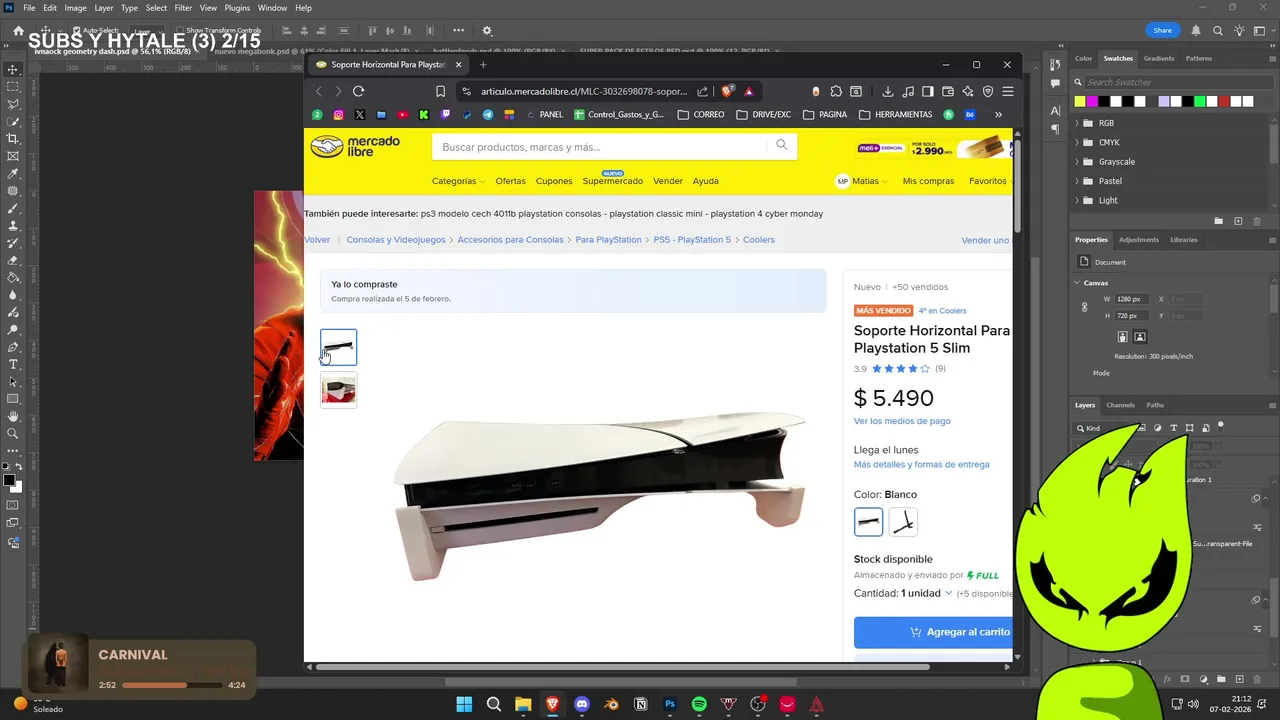Toggle Show Transform Controls checkbox
Screen dimensions: 1280x720
click(179, 31)
